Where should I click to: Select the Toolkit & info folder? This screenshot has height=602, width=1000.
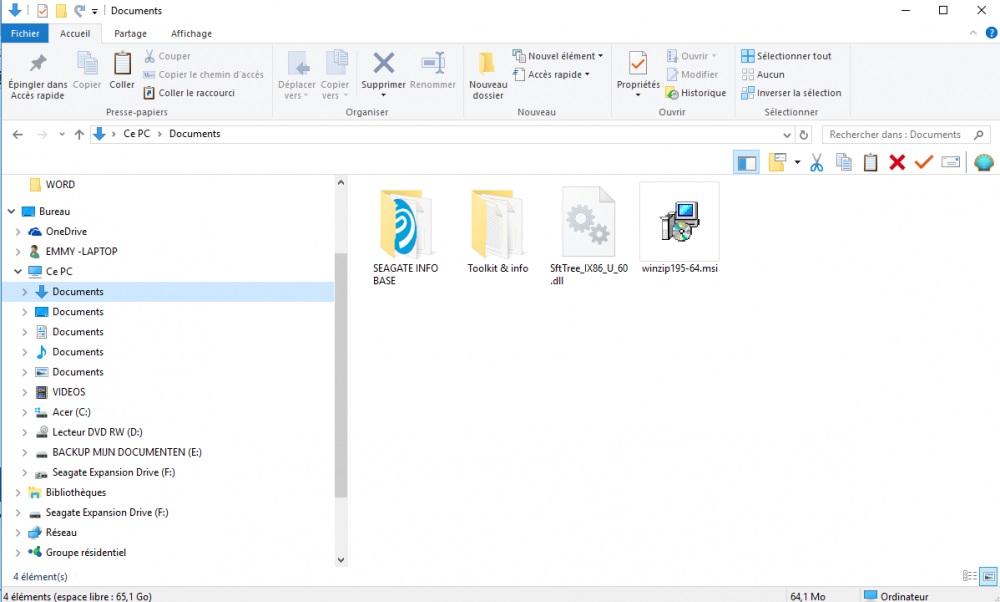(x=497, y=231)
